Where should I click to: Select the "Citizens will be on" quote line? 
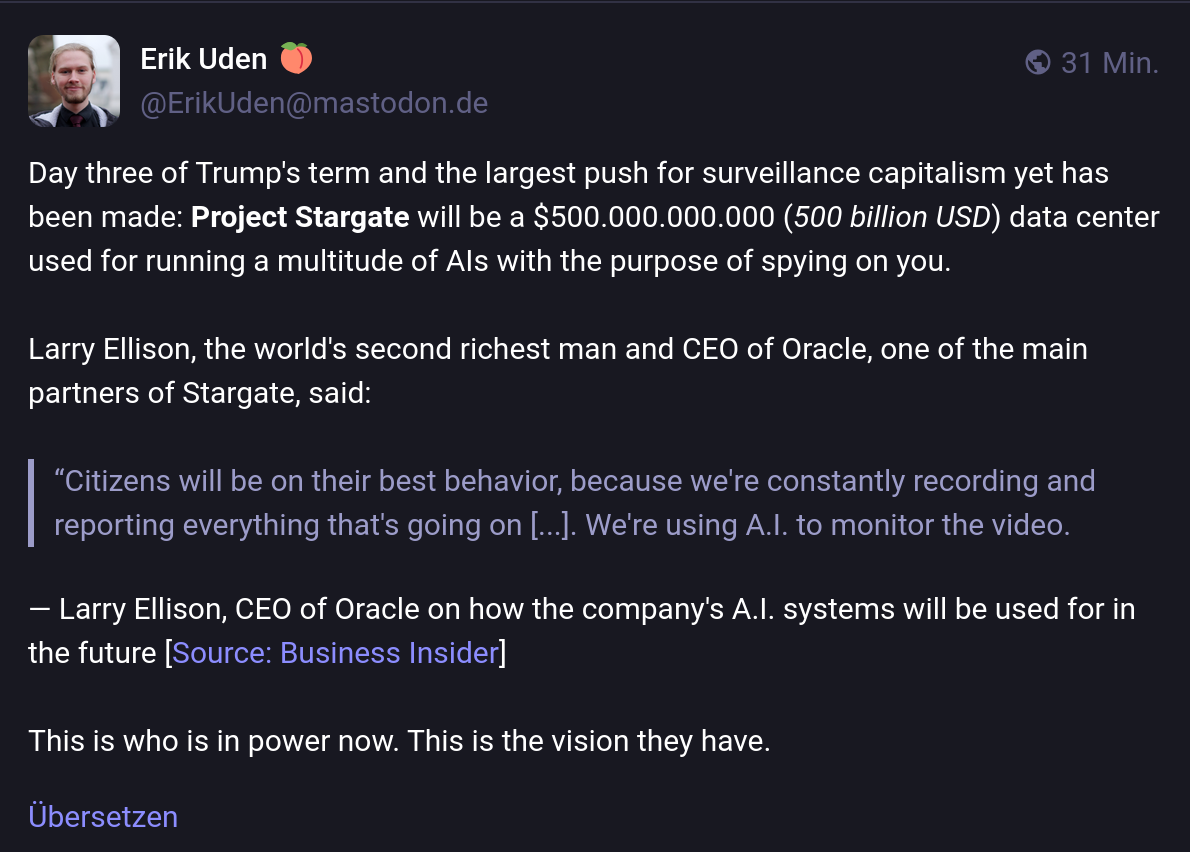(575, 482)
